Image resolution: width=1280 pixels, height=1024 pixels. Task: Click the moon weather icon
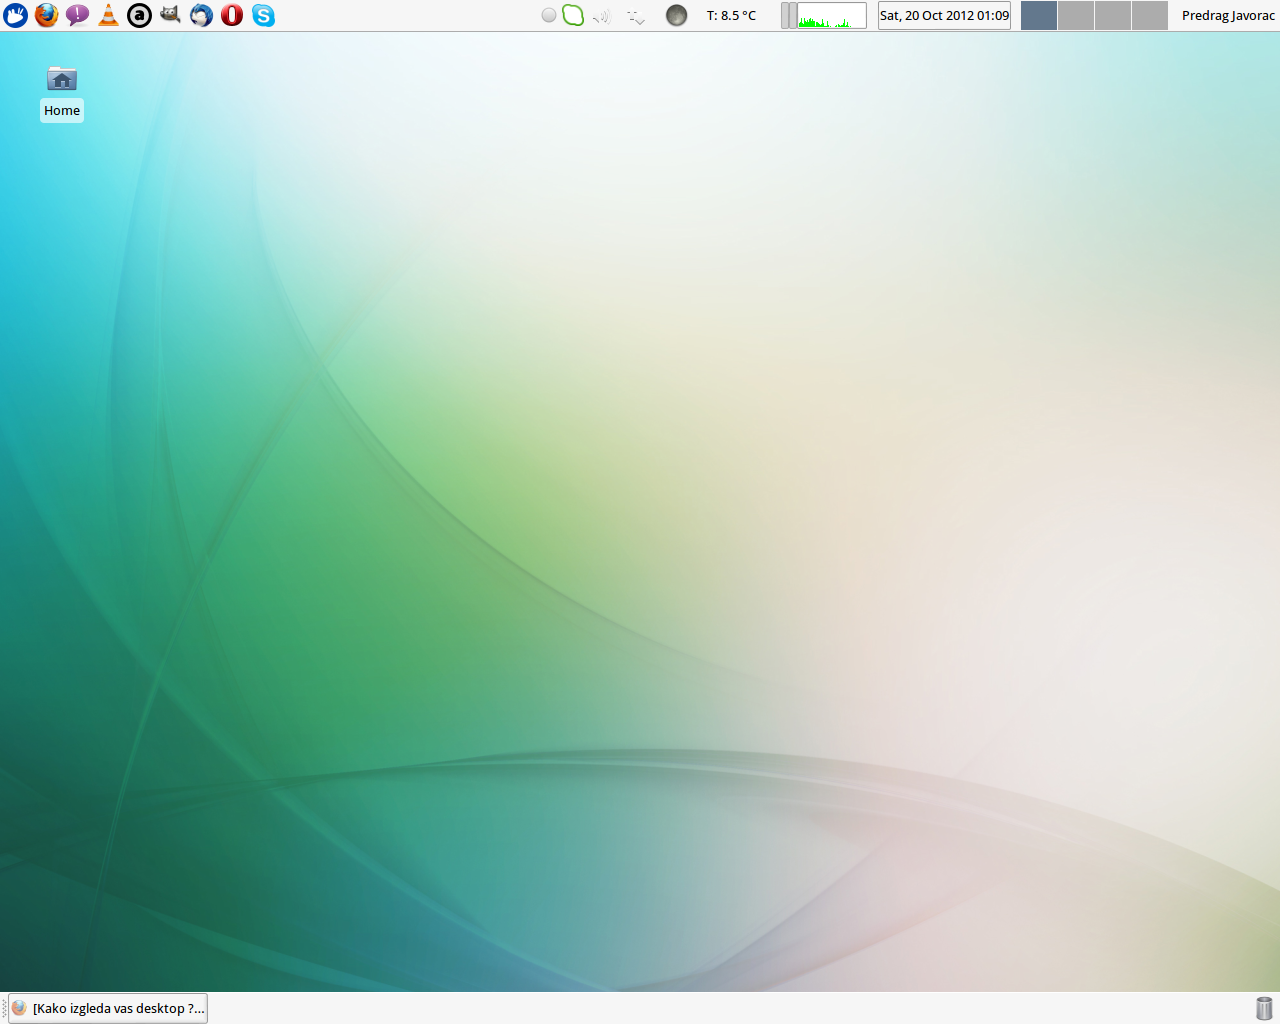tap(677, 15)
